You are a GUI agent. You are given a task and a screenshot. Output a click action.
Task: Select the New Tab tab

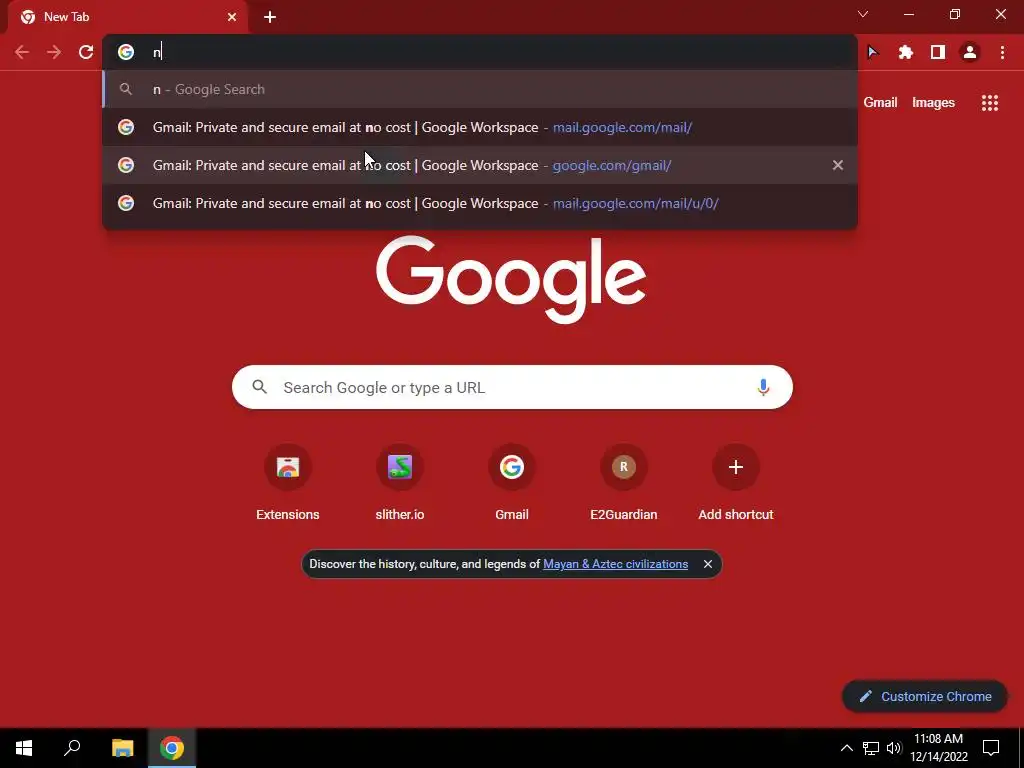point(127,17)
